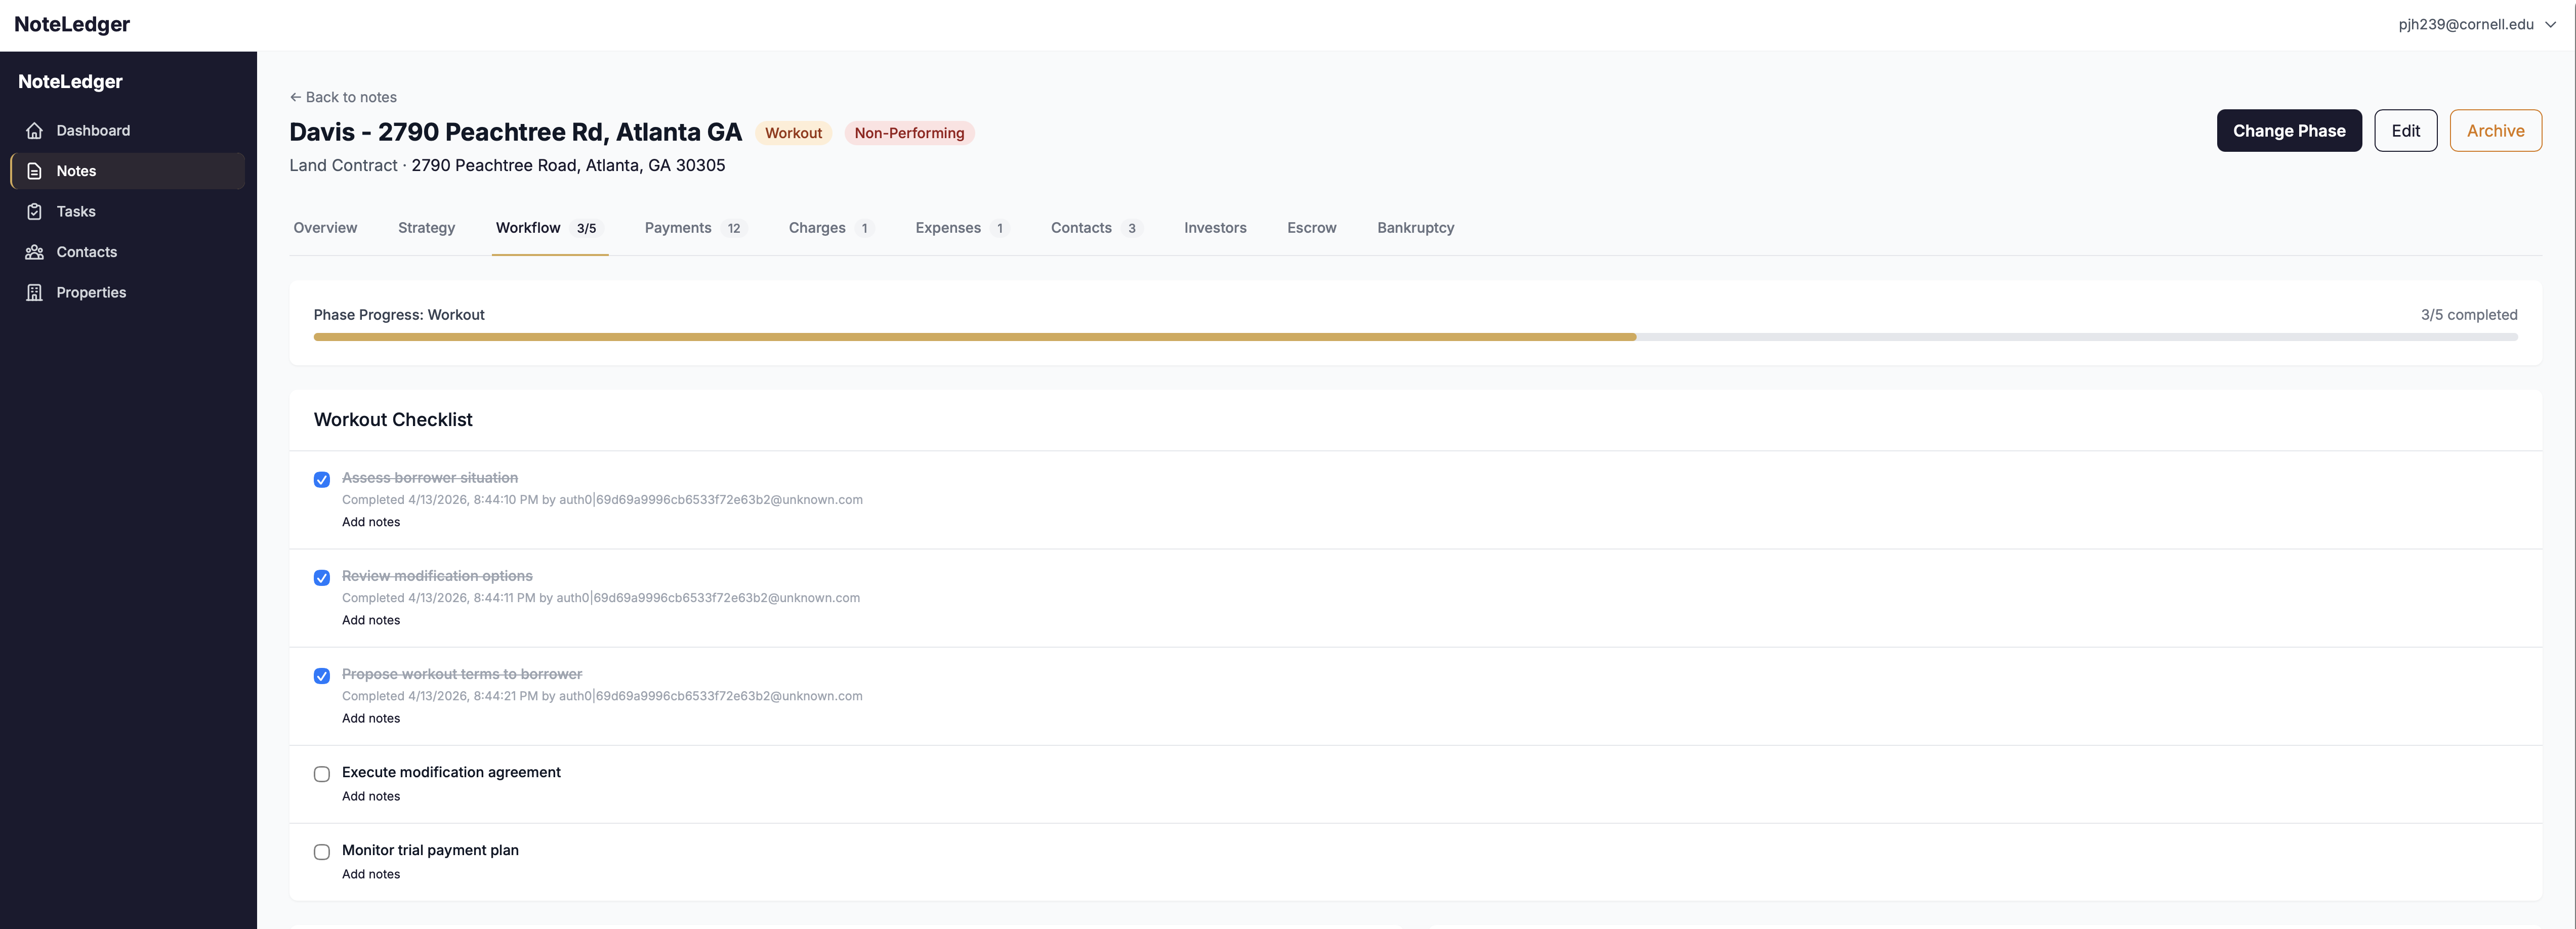Image resolution: width=2576 pixels, height=929 pixels.
Task: Click the Non-Performing status badge
Action: tap(909, 133)
